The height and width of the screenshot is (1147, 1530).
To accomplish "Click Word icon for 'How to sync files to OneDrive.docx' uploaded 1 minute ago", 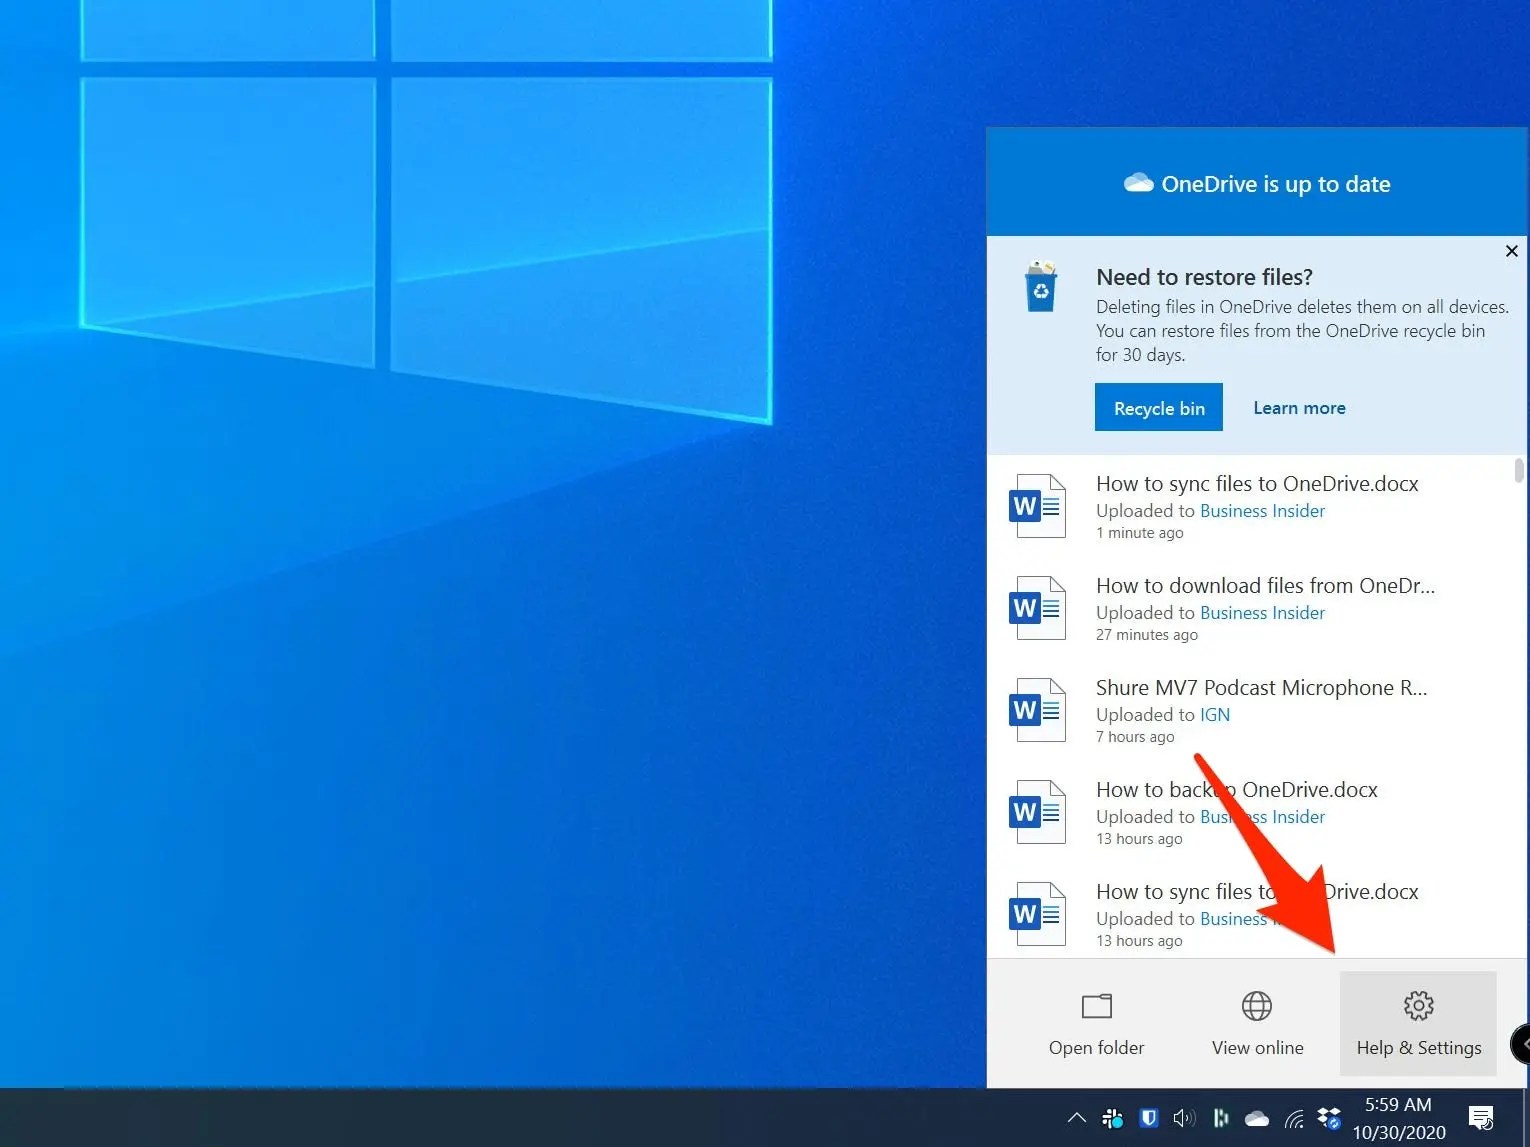I will pos(1036,506).
